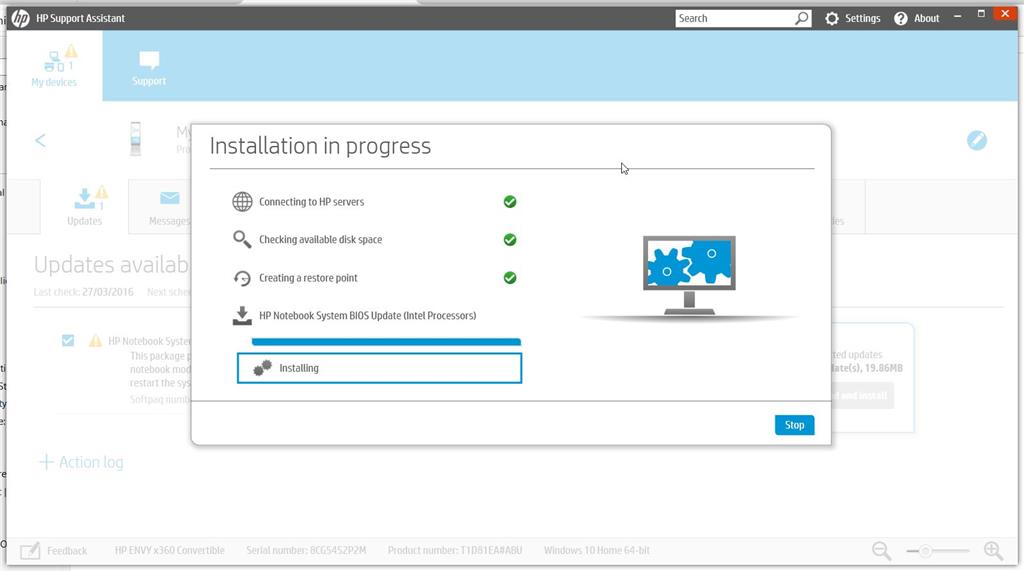Click 'Last check: 27/03/2016' text
This screenshot has width=1024, height=571.
point(84,292)
